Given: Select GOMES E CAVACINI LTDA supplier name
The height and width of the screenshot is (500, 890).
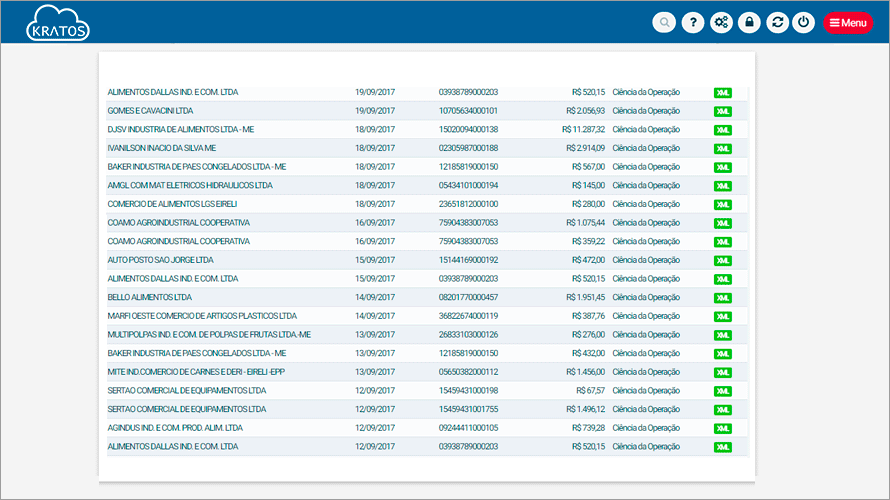Looking at the screenshot, I should (x=150, y=111).
